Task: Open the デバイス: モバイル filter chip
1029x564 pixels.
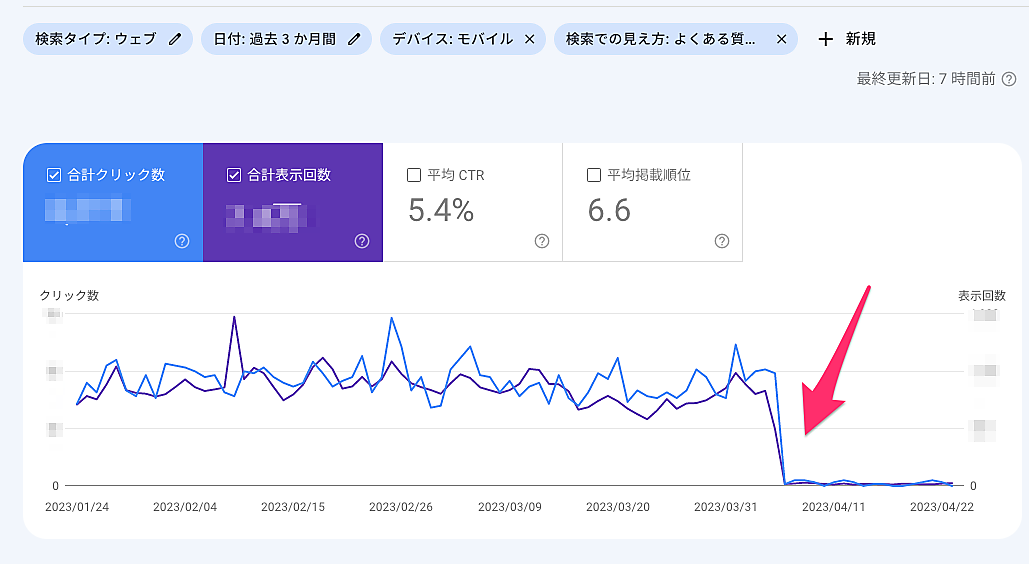Action: pos(452,39)
